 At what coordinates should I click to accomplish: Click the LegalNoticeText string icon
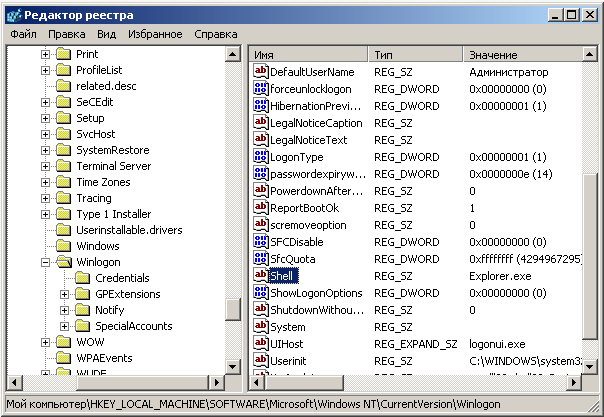click(x=260, y=139)
